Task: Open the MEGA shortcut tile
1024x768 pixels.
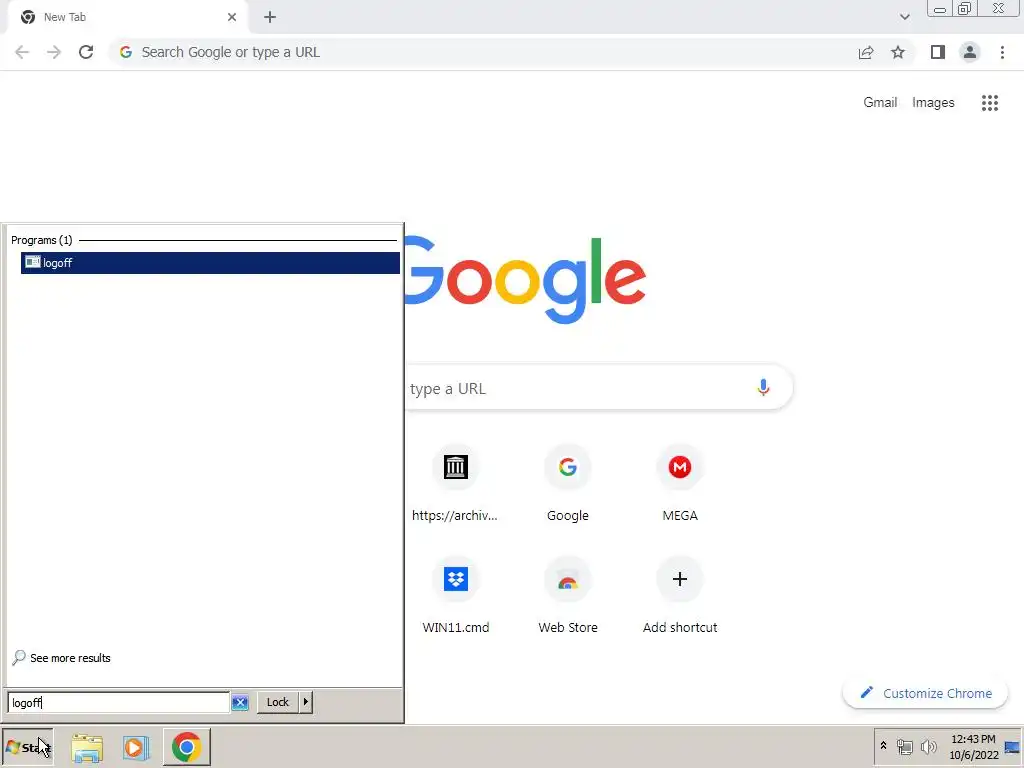Action: 680,484
